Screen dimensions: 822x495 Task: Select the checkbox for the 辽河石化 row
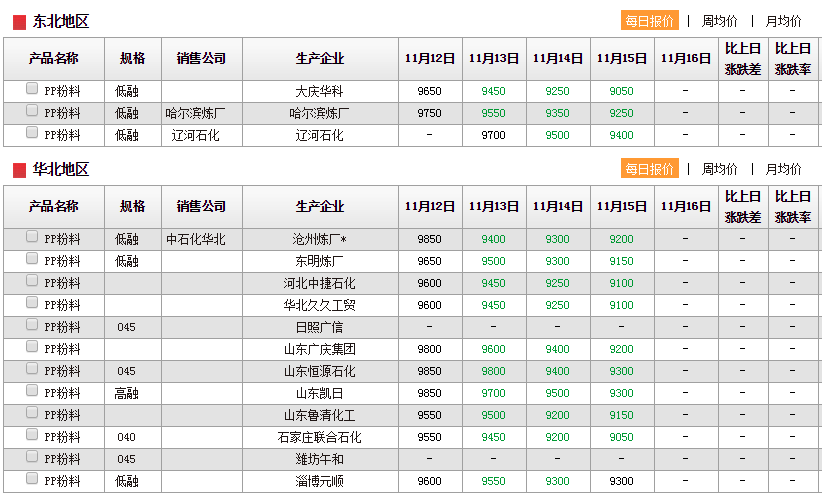33,133
